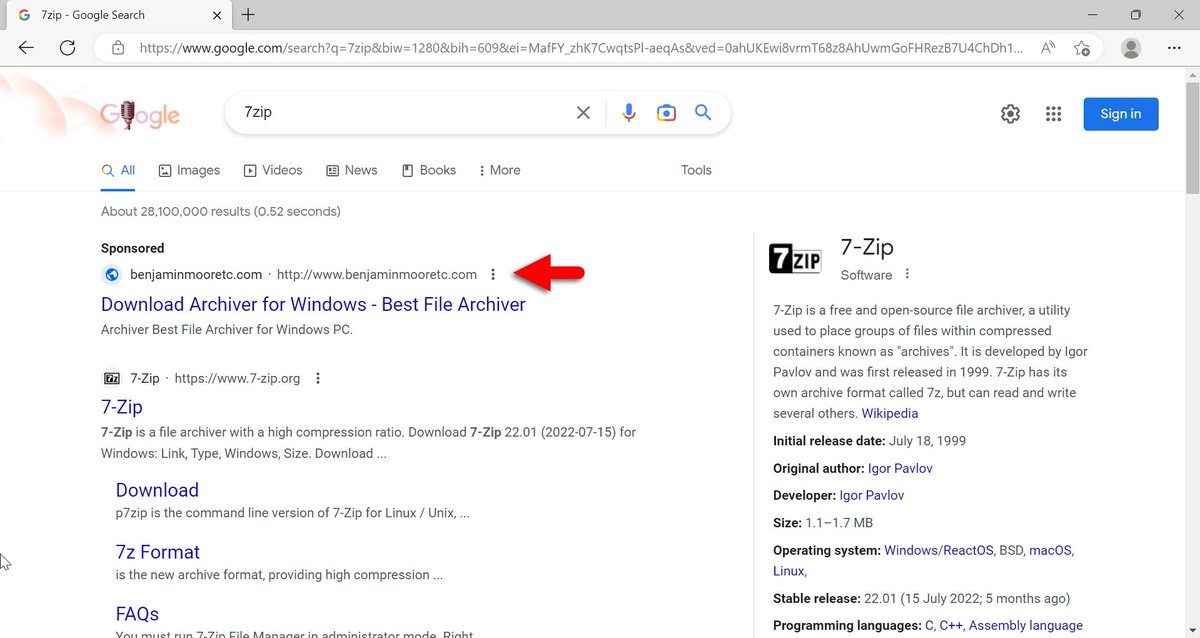The width and height of the screenshot is (1200, 638).
Task: Open the FAQs sitelink
Action: click(137, 614)
